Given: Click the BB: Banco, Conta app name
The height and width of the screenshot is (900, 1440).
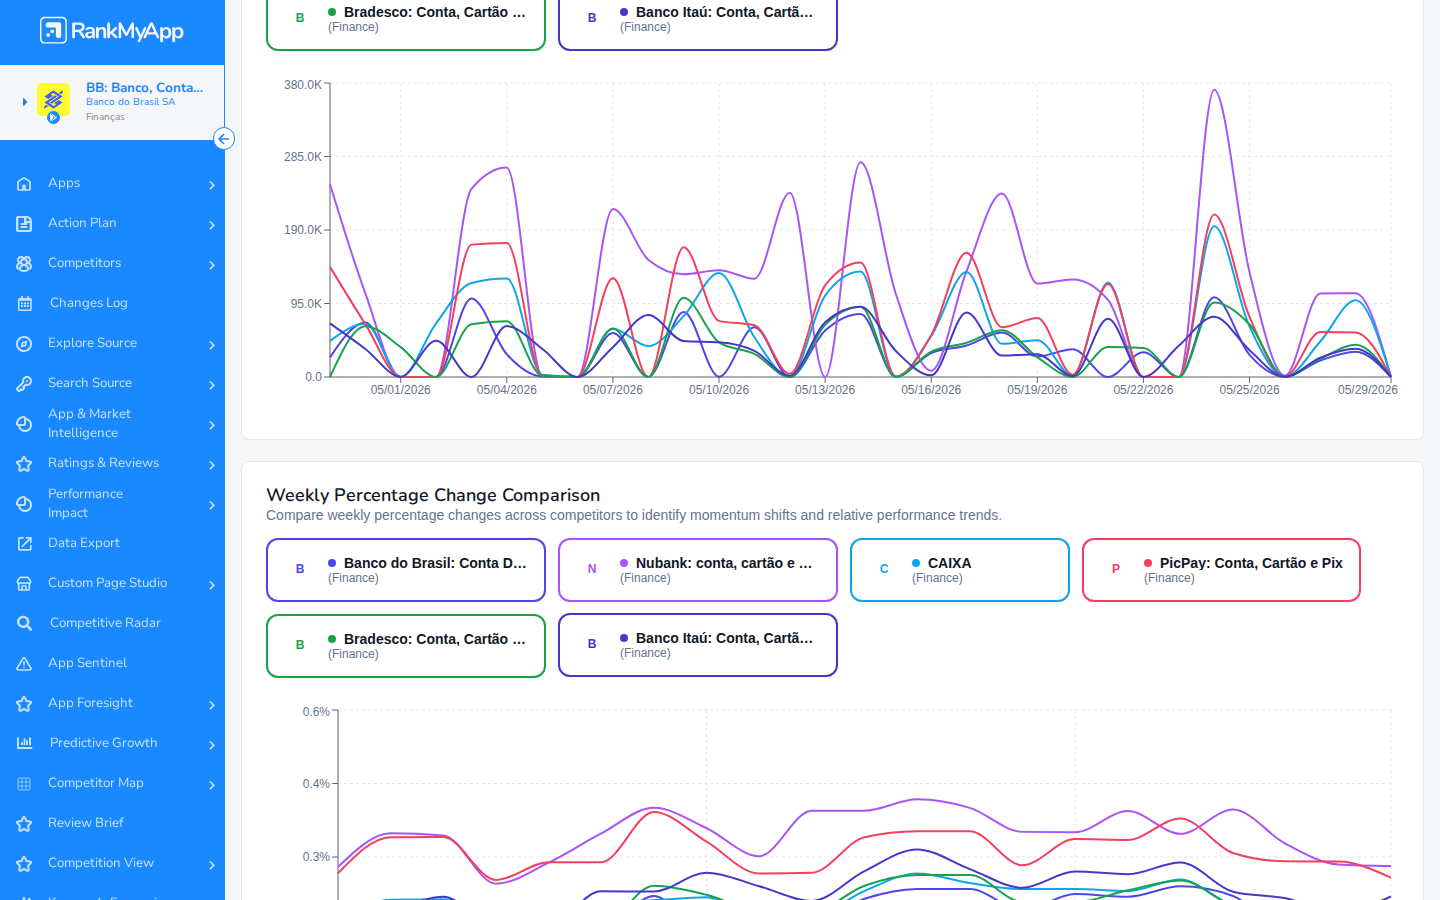Looking at the screenshot, I should tap(144, 88).
